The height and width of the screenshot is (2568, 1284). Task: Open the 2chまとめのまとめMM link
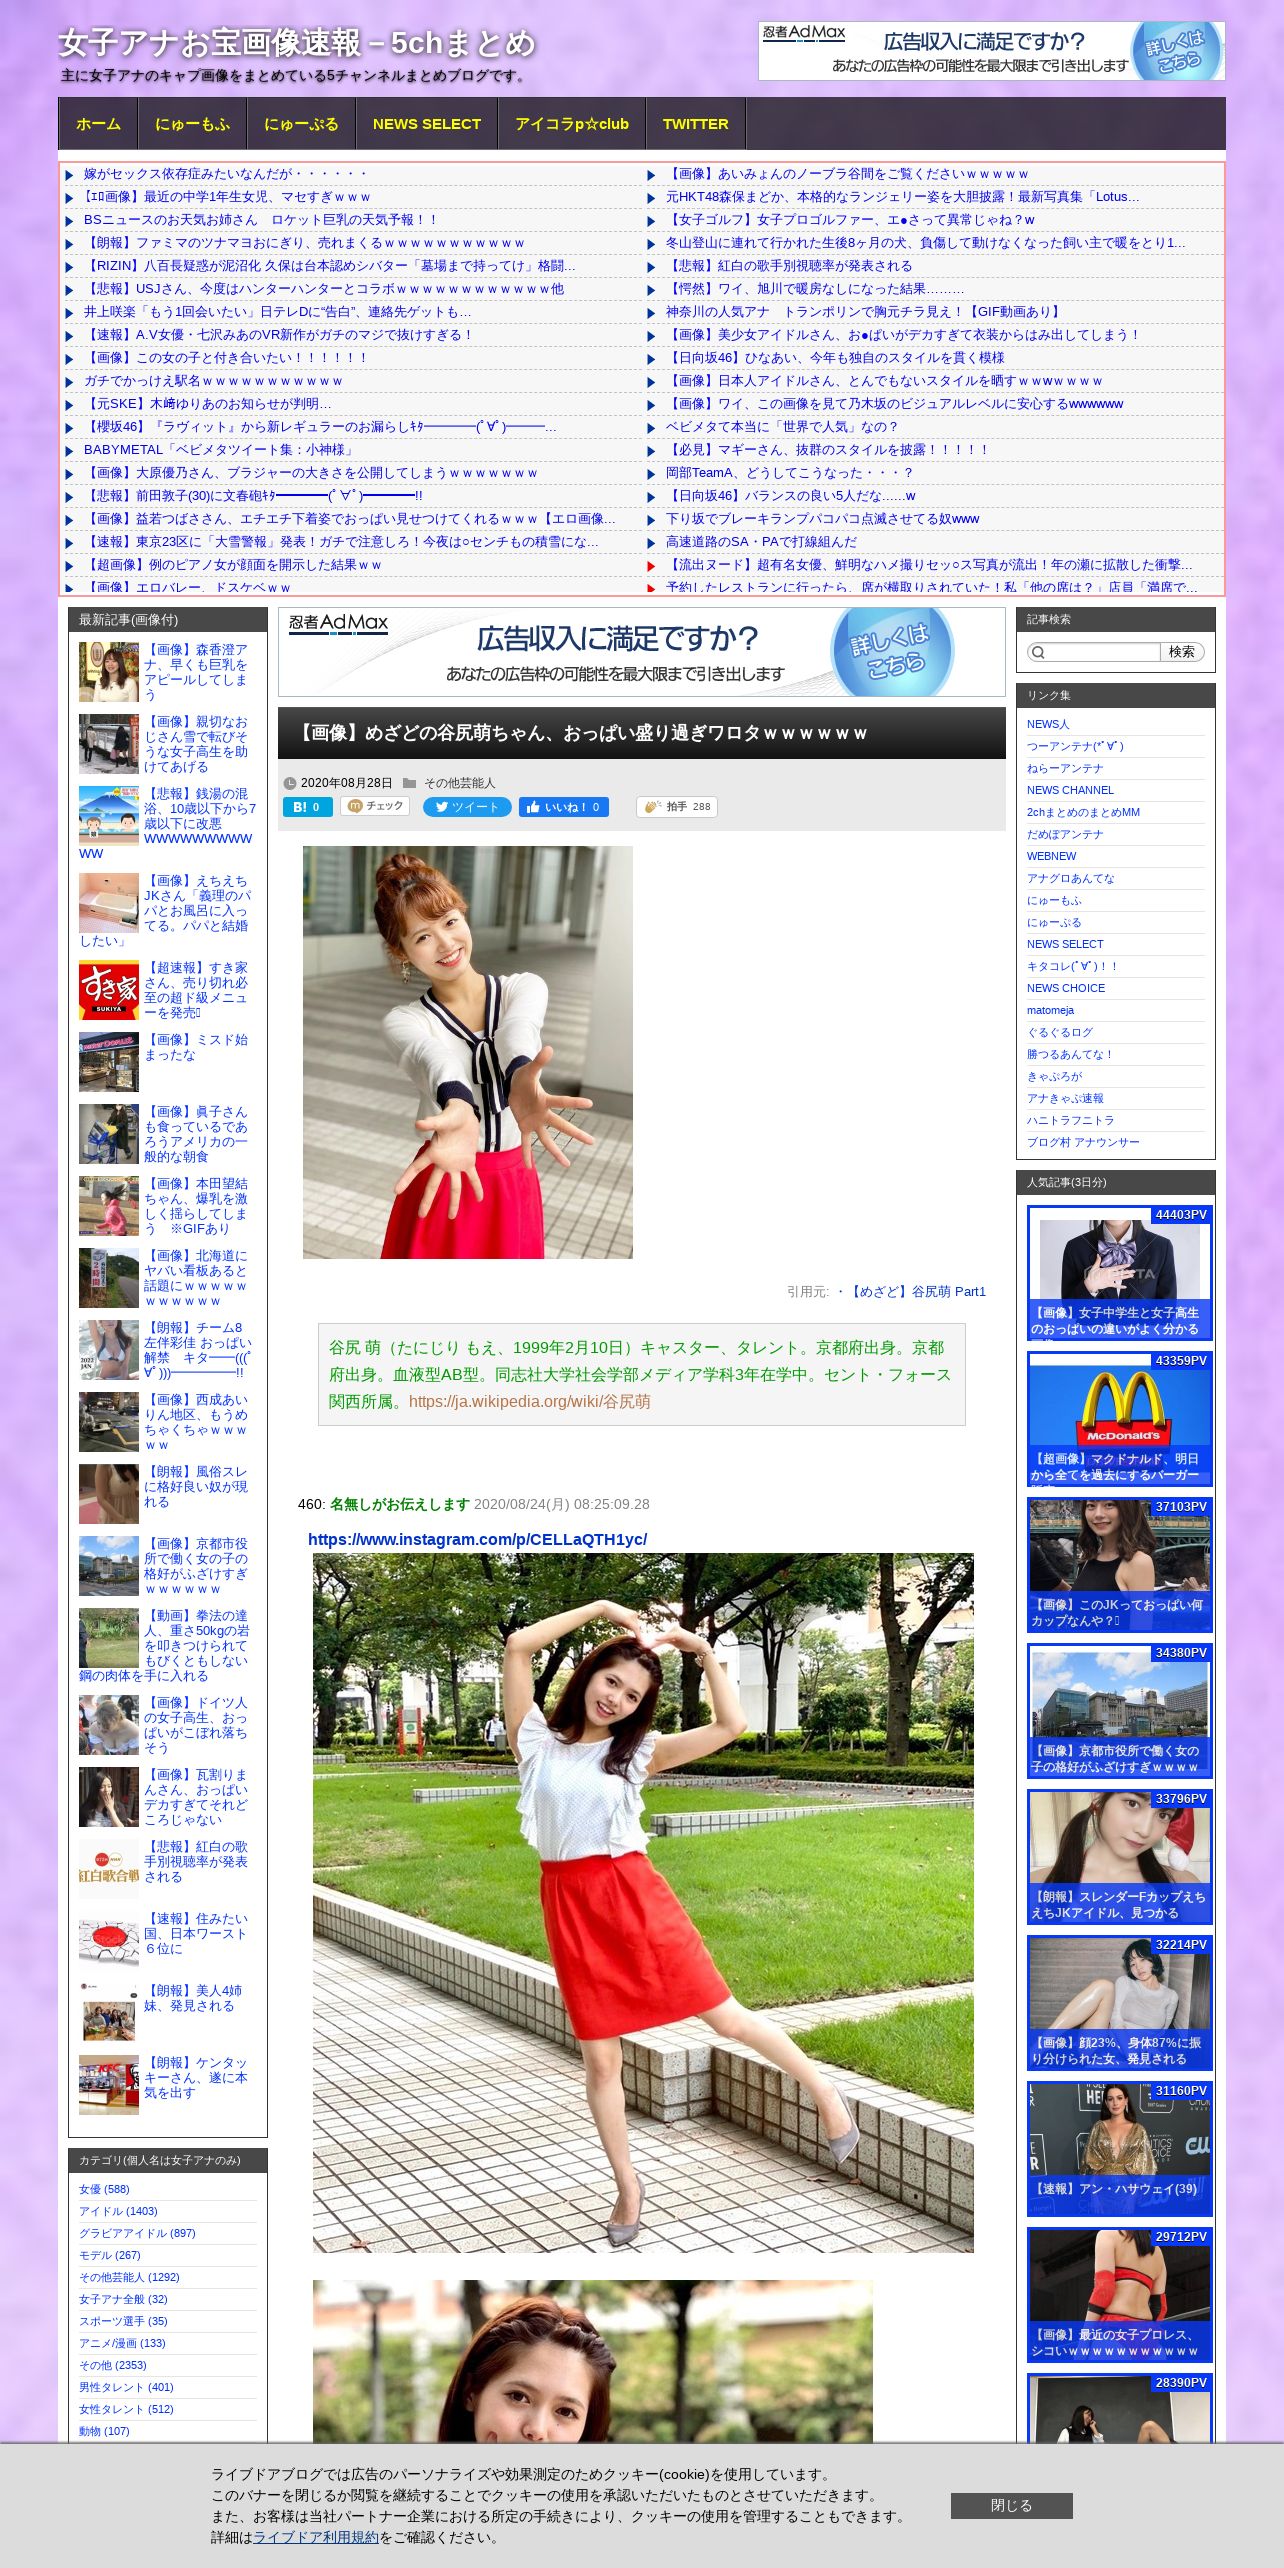tap(1083, 812)
